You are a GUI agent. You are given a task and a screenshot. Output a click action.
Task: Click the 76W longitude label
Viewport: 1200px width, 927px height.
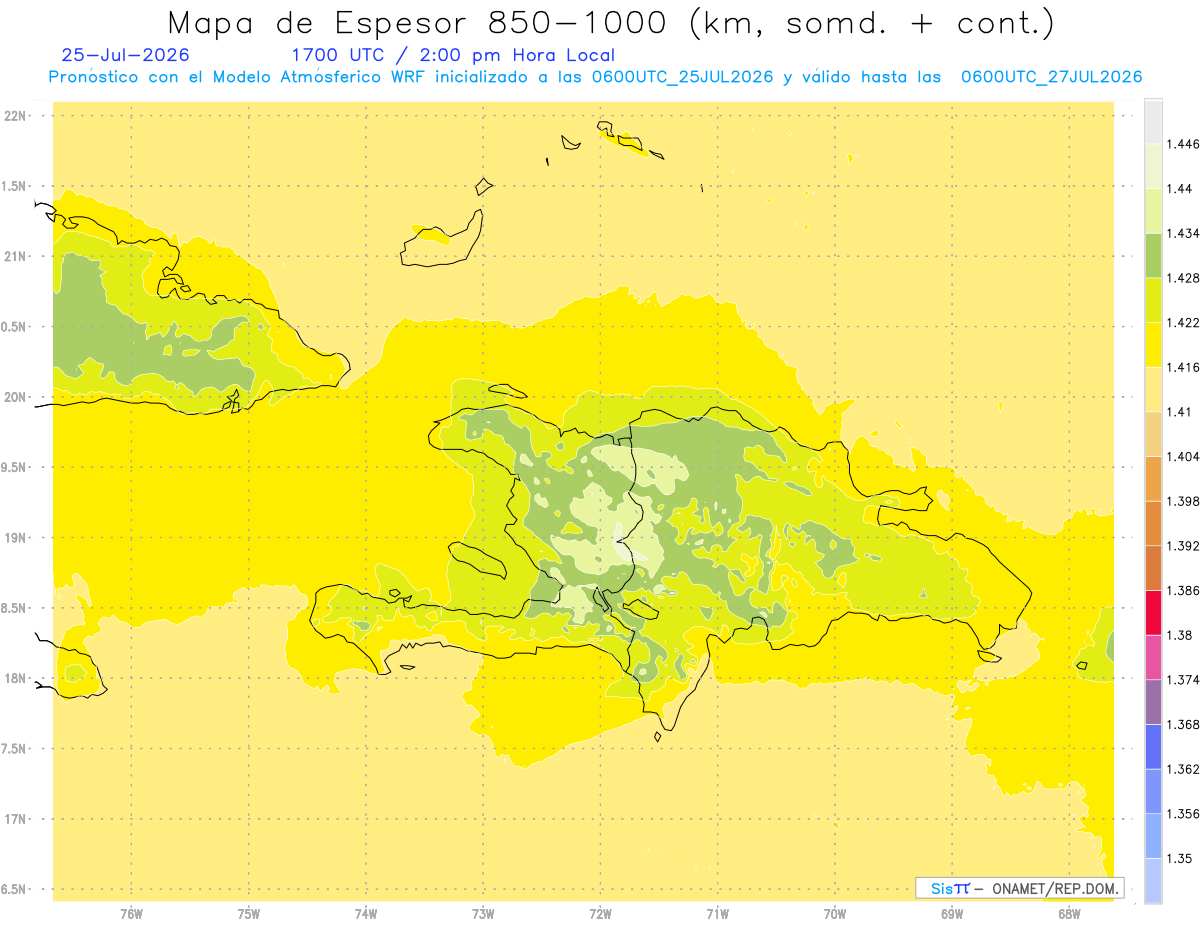131,915
